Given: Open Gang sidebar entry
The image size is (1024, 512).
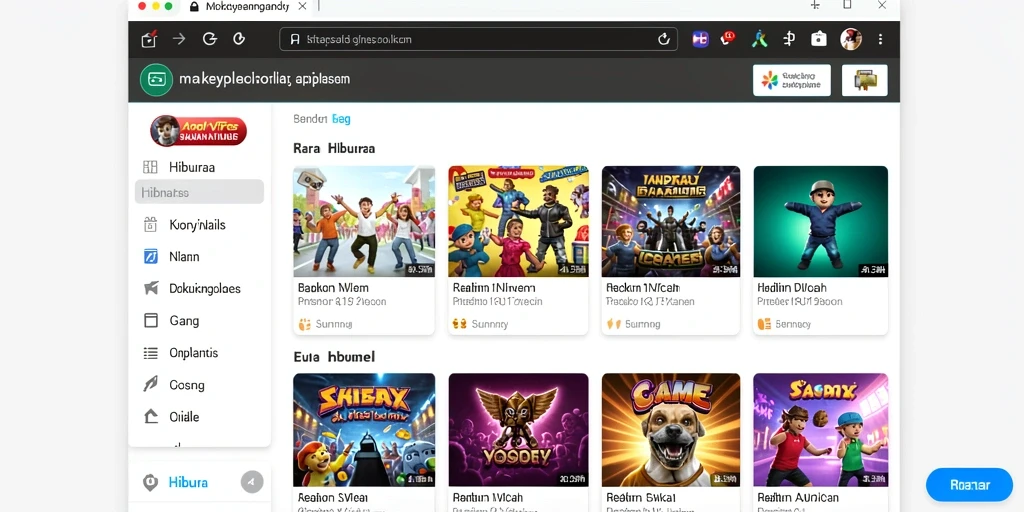Looking at the screenshot, I should (184, 321).
